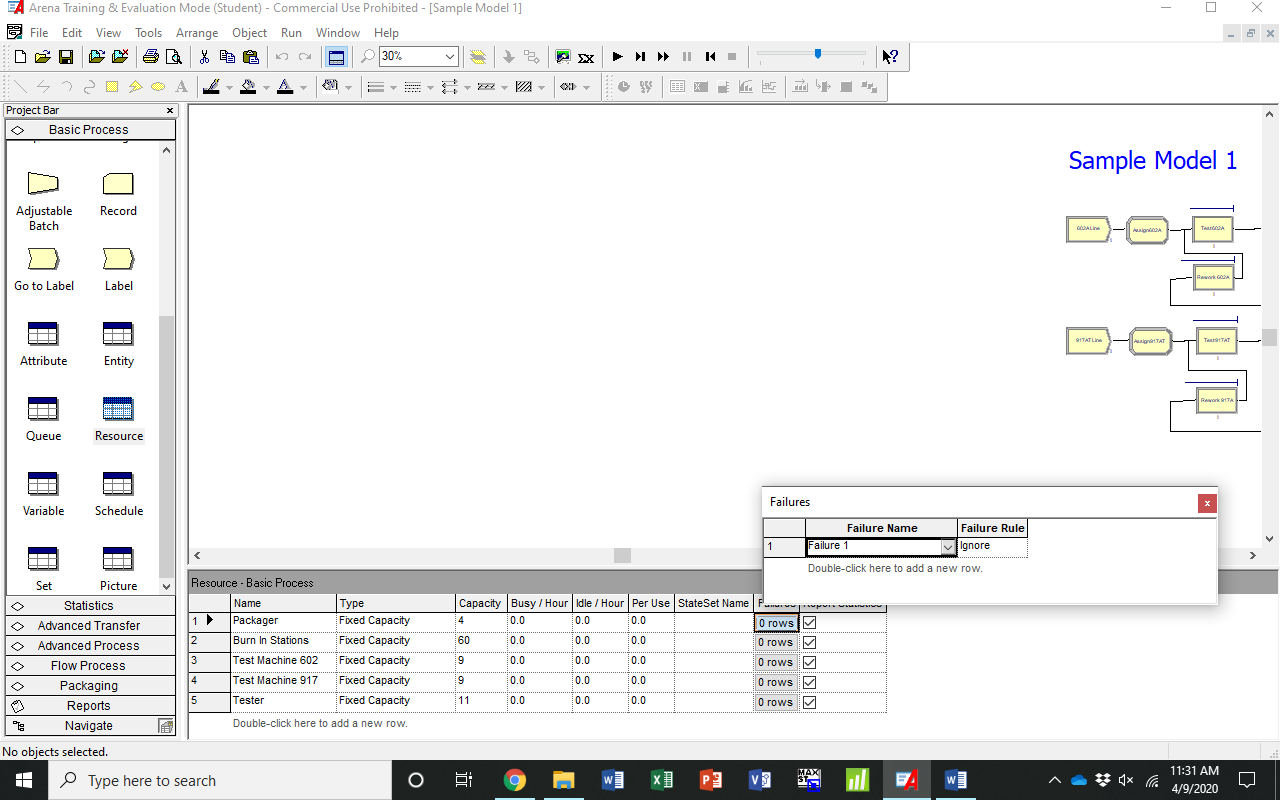Click Burn In Stations 0 rows button
Viewport: 1280px width, 800px height.
point(776,642)
